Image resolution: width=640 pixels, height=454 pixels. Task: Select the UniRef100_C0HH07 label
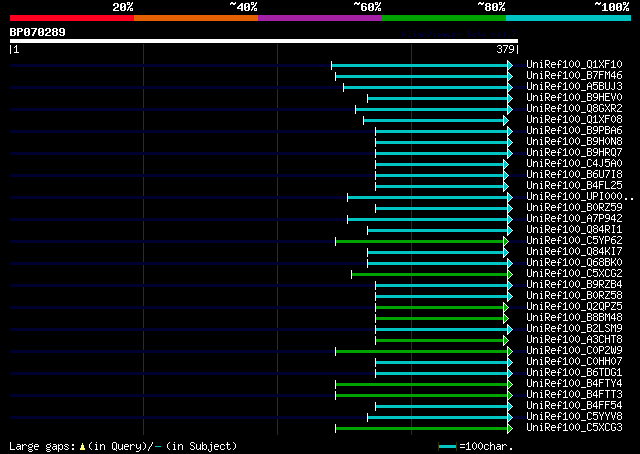point(574,362)
